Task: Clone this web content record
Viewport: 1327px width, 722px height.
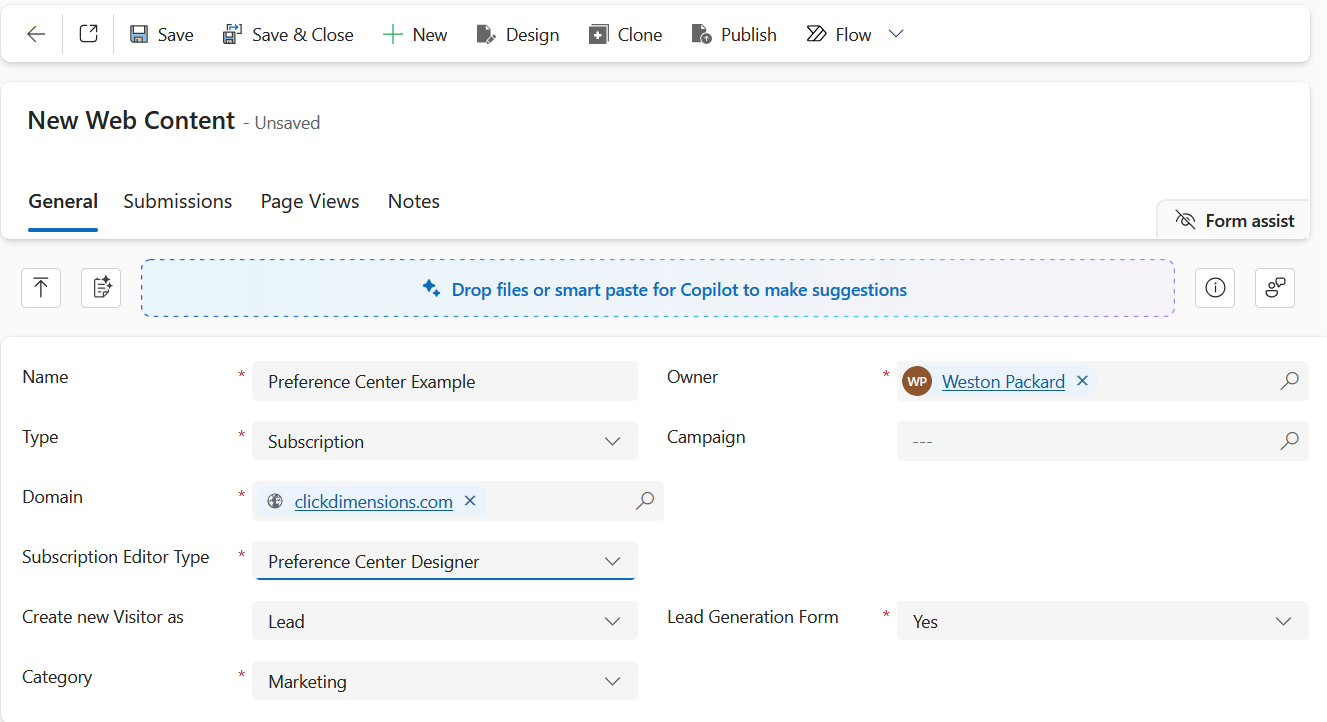Action: (626, 34)
